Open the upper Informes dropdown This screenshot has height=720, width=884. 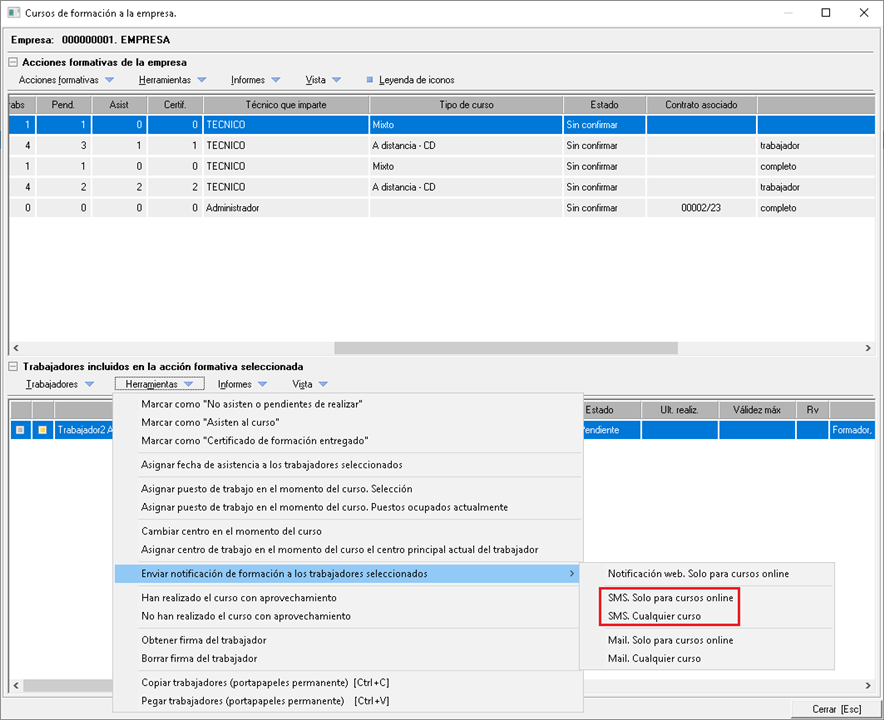(255, 80)
